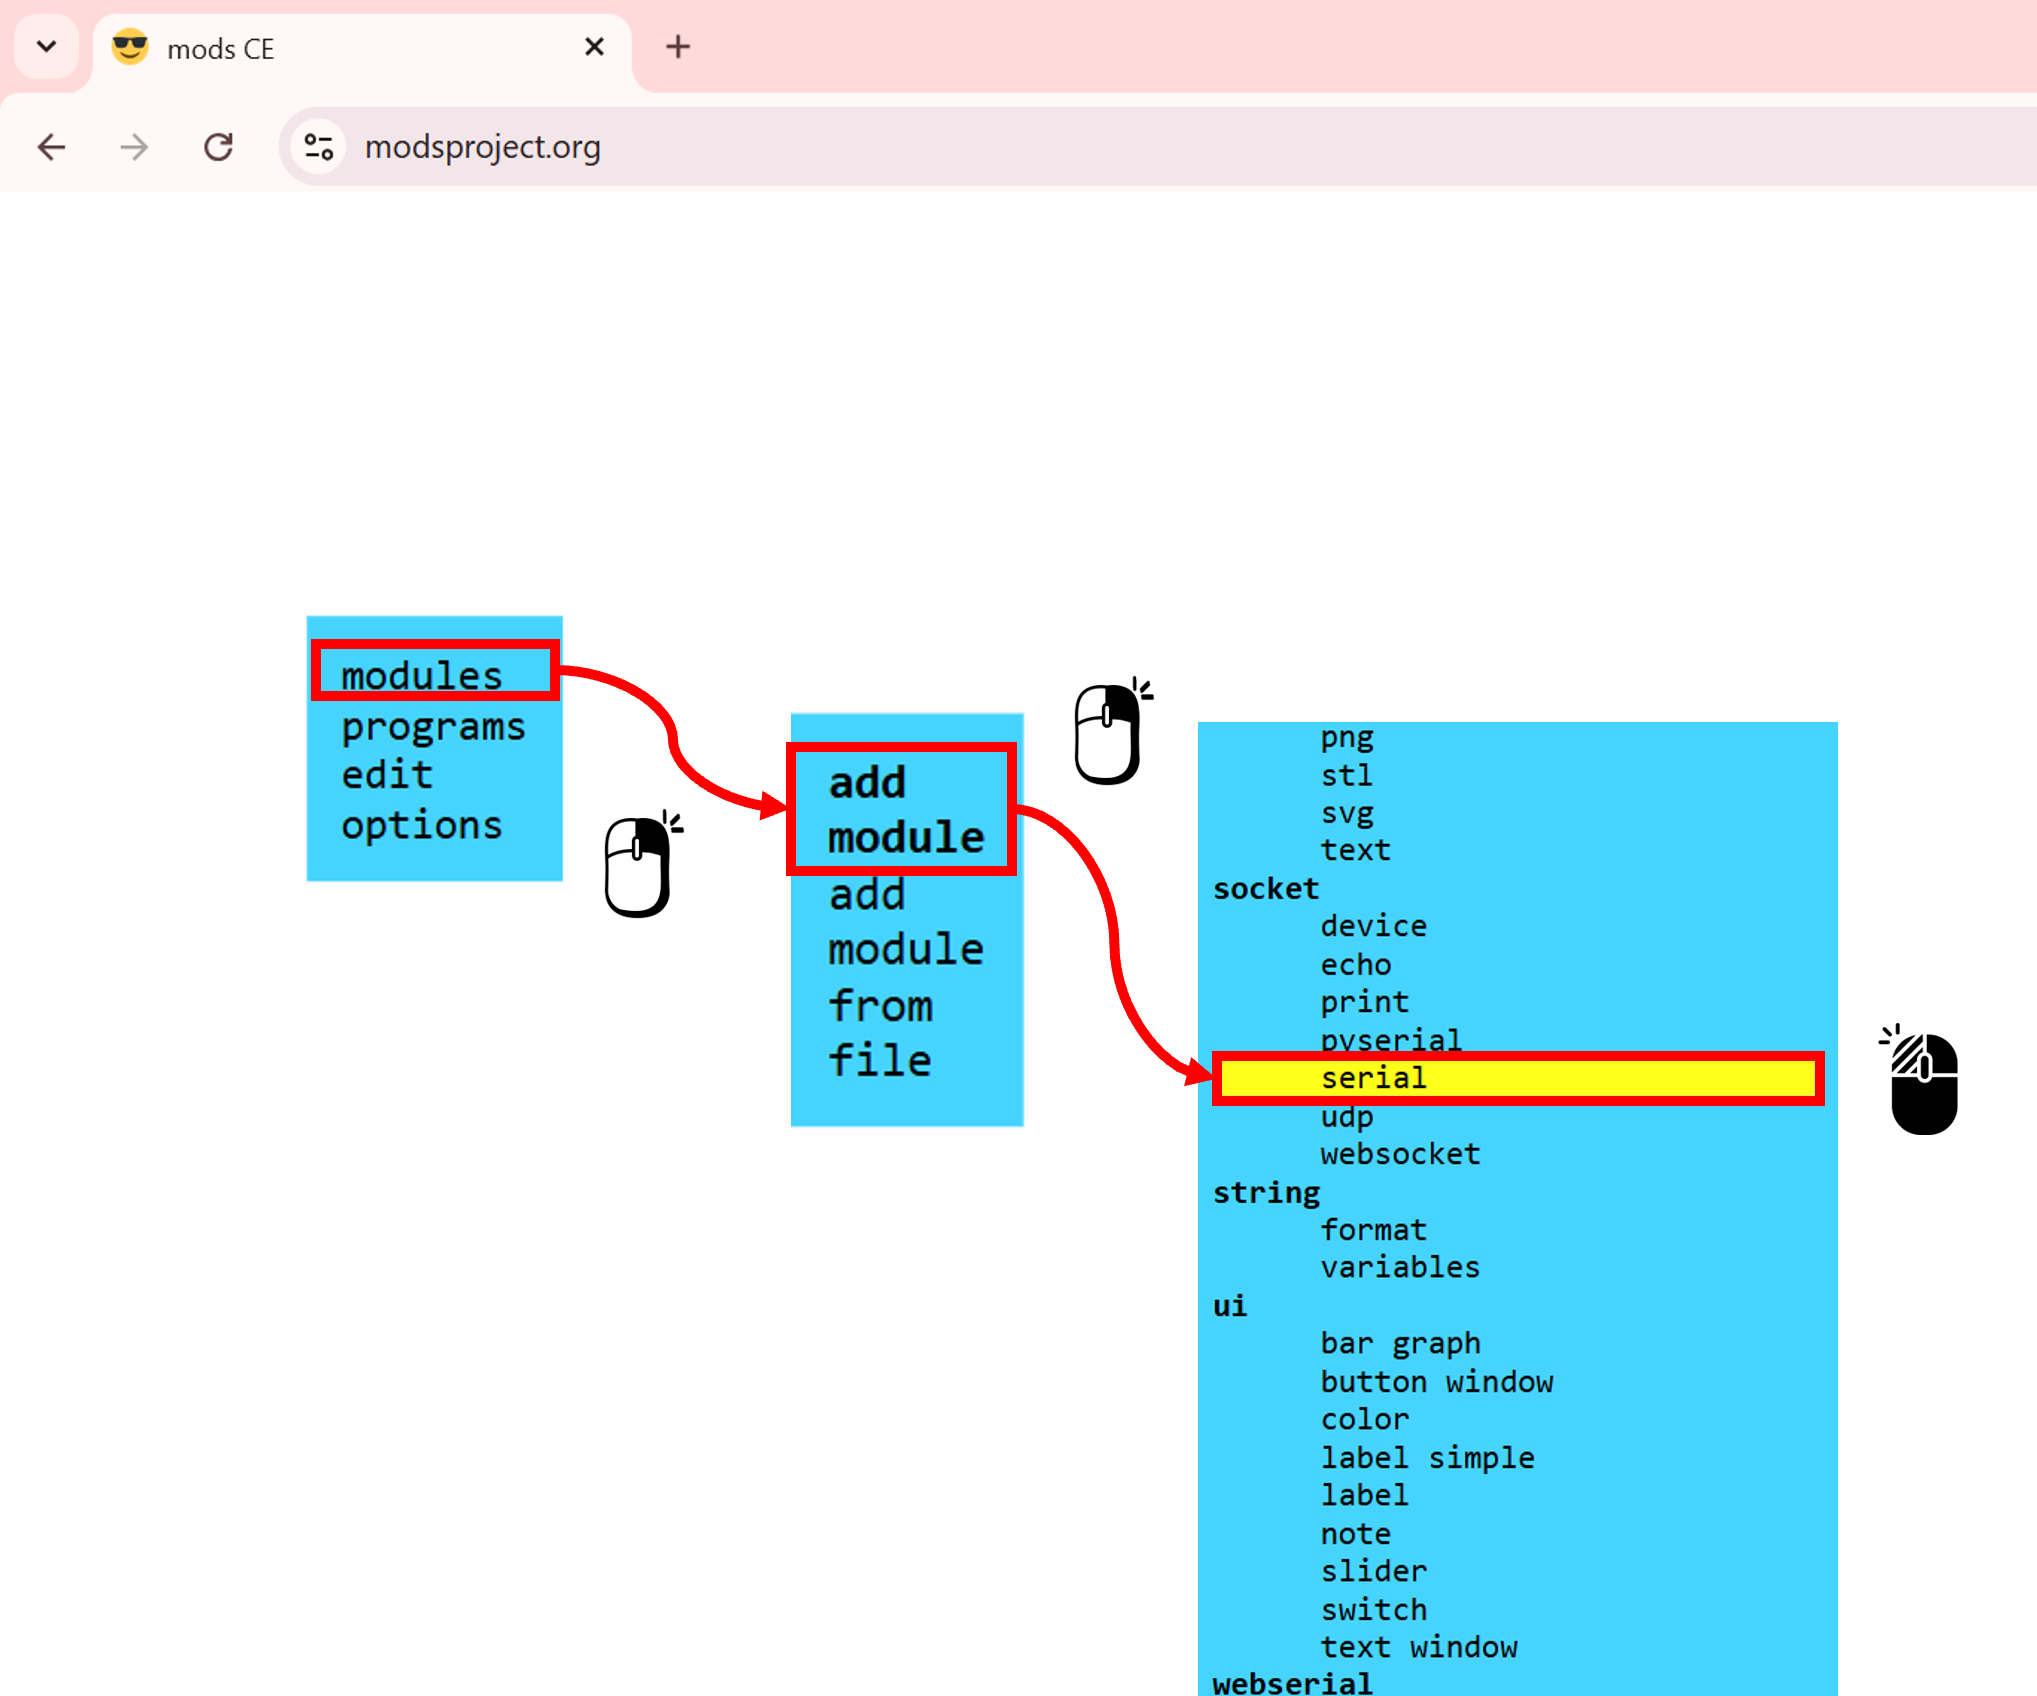Screen dimensions: 2037x1696
Task: Pick the pyserial module entry
Action: pos(1390,1039)
